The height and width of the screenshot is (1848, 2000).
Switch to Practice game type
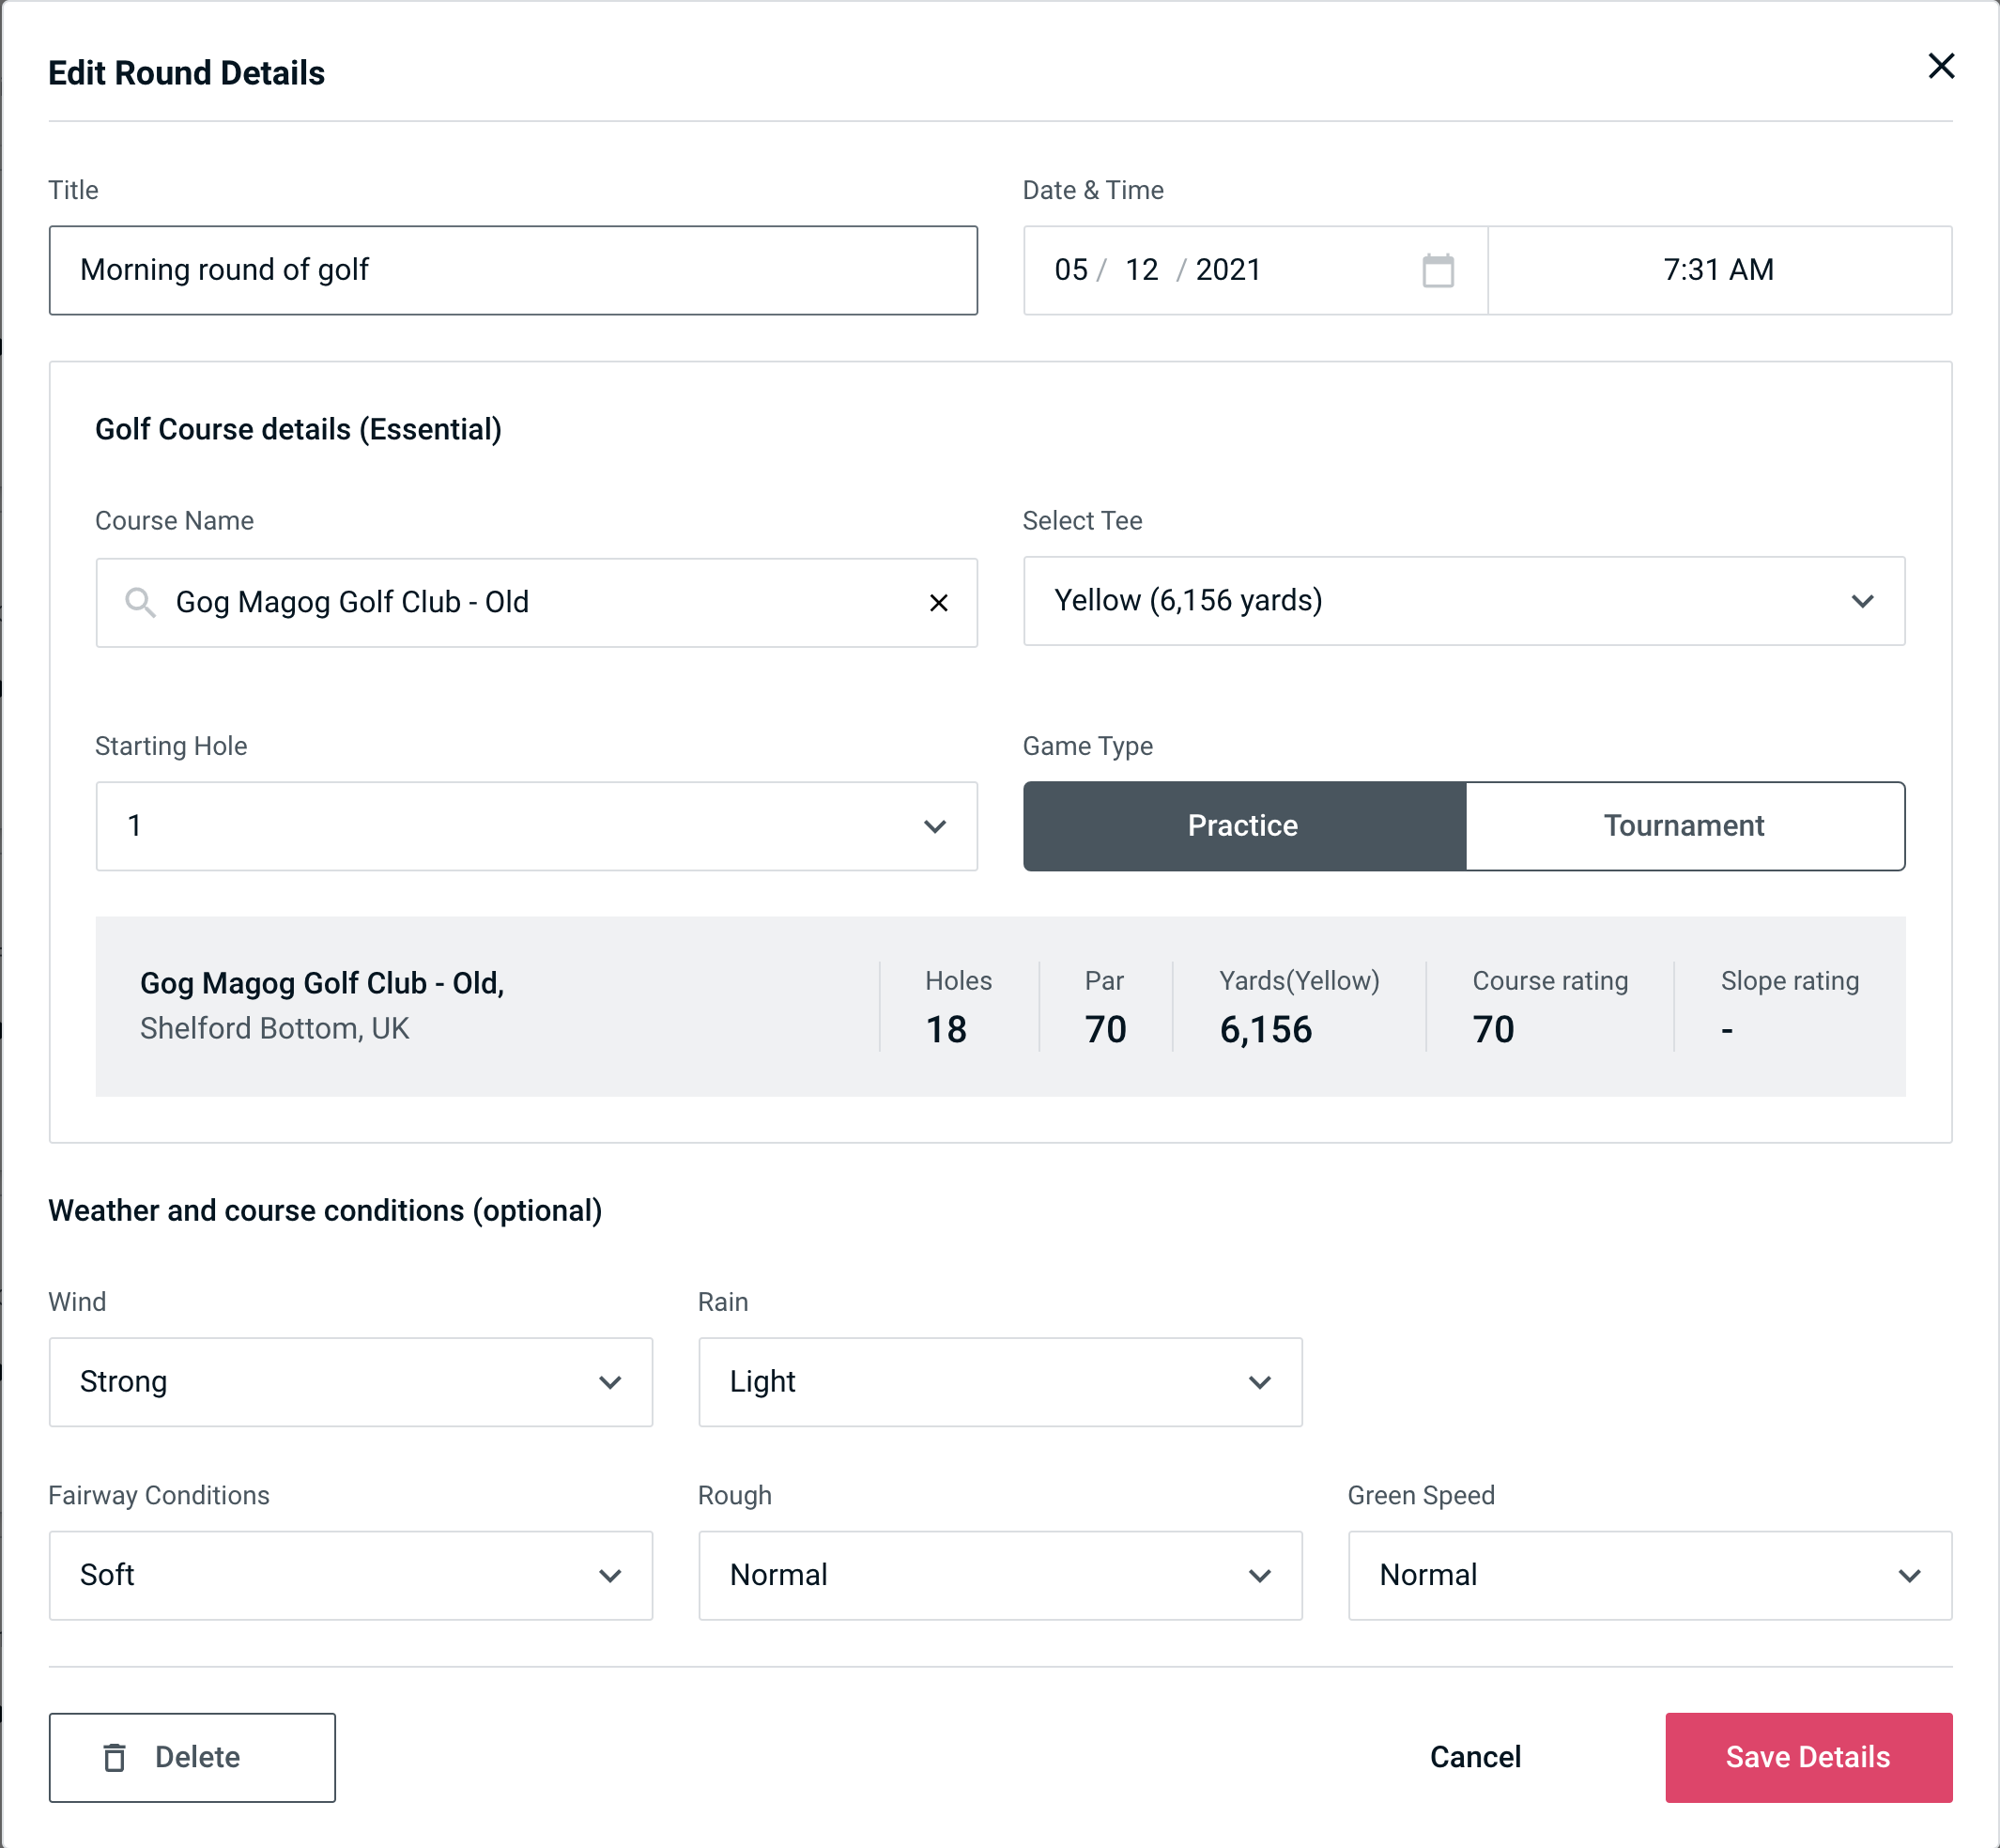click(x=1242, y=825)
